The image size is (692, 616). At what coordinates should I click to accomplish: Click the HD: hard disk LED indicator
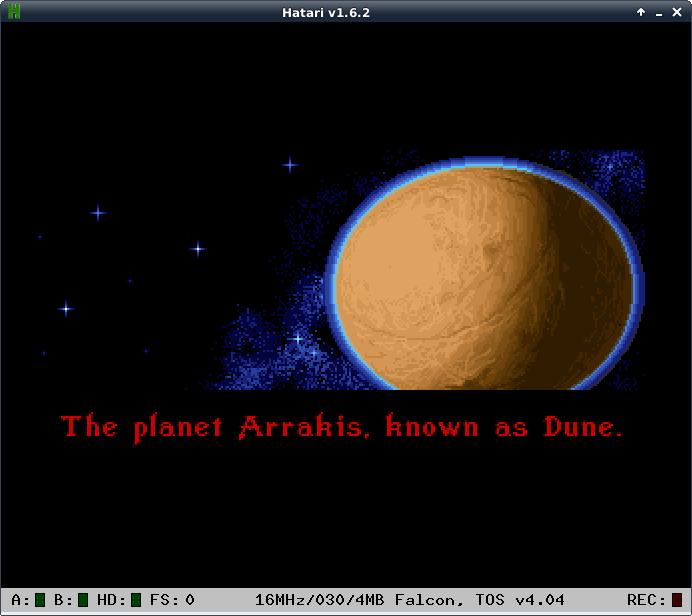click(136, 600)
